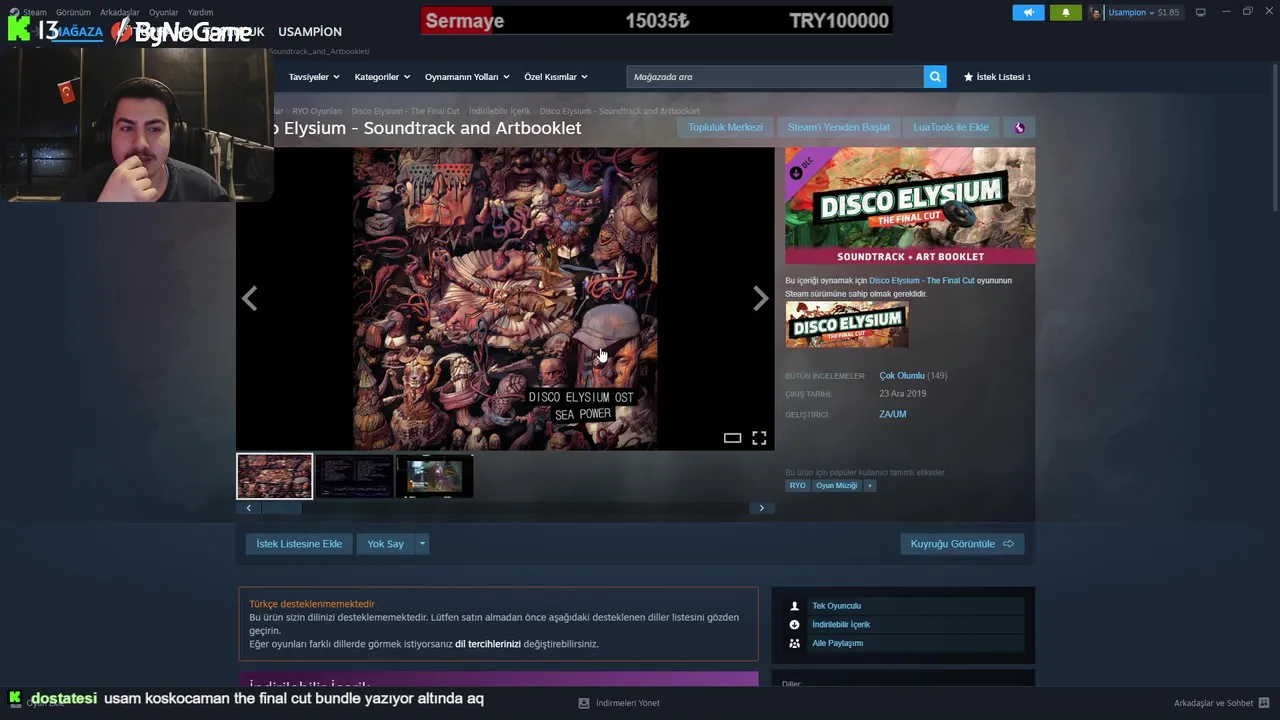Go to the USAMPİON profile tab
Screen dimensions: 1280x720
click(x=310, y=32)
